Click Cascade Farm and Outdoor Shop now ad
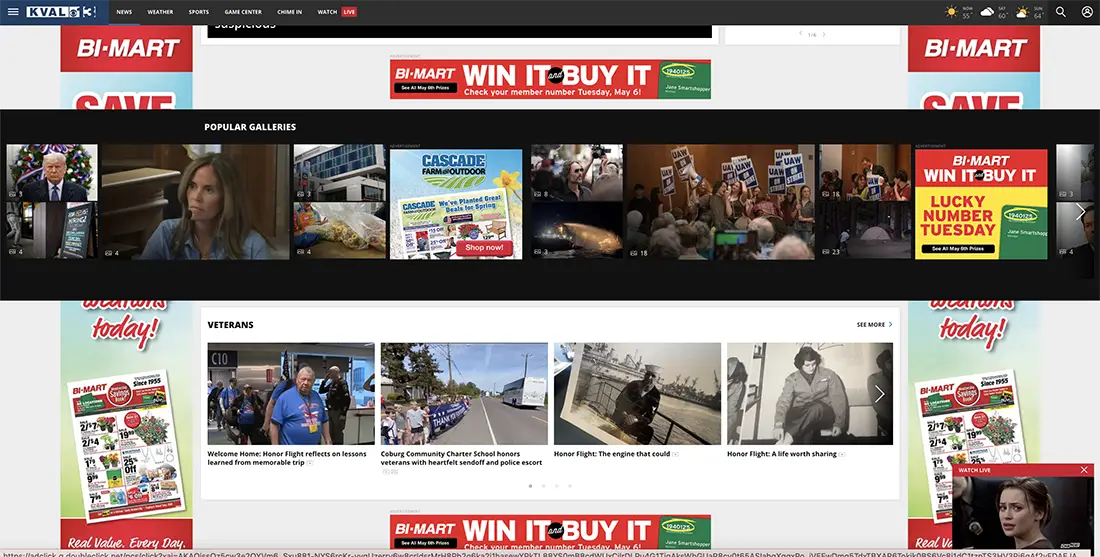 pyautogui.click(x=456, y=204)
